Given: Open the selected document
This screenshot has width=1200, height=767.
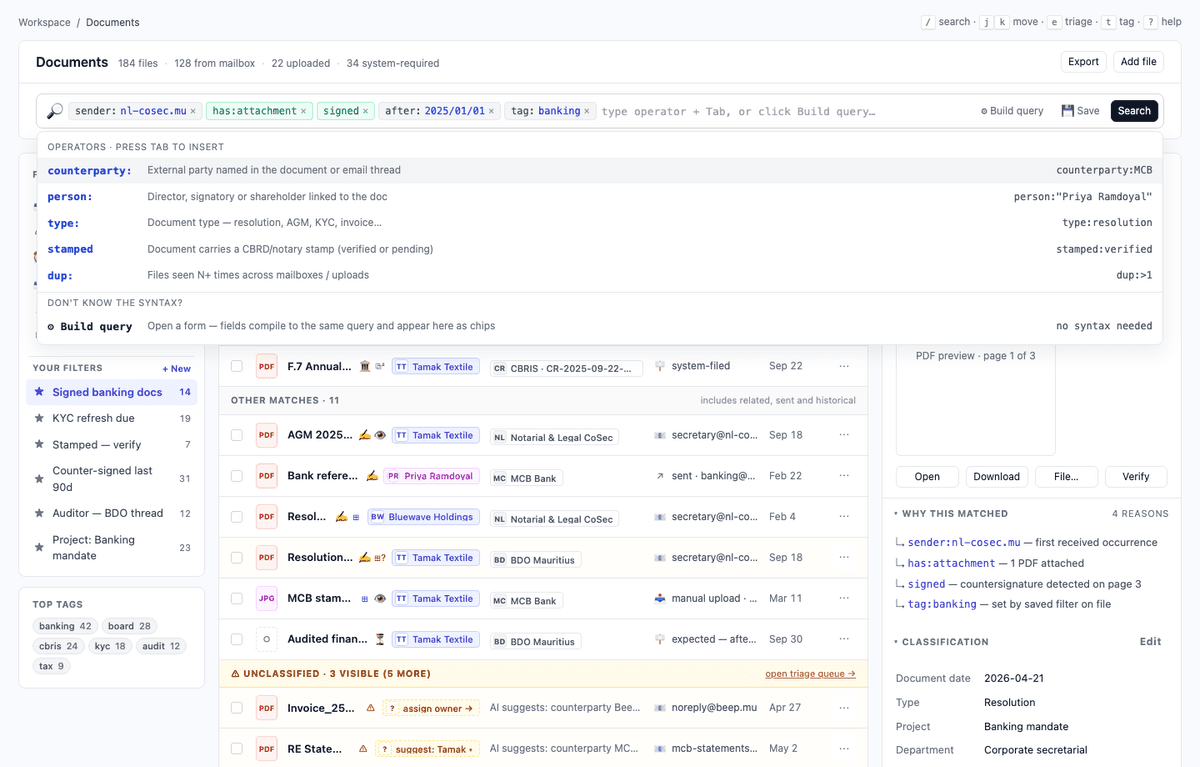Looking at the screenshot, I should click(x=927, y=477).
